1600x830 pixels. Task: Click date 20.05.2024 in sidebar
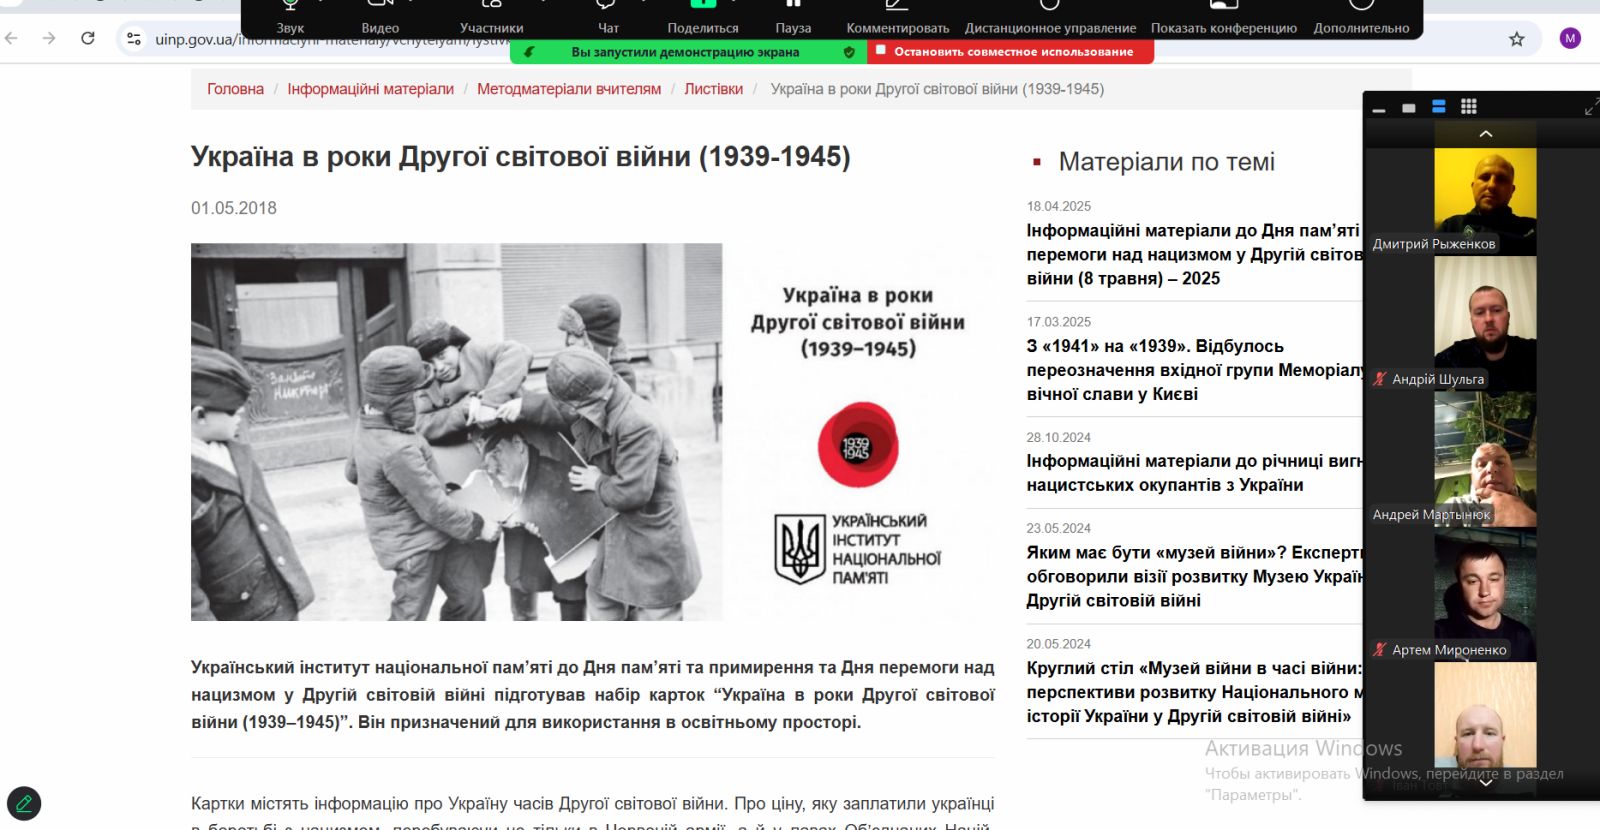[x=1059, y=644]
